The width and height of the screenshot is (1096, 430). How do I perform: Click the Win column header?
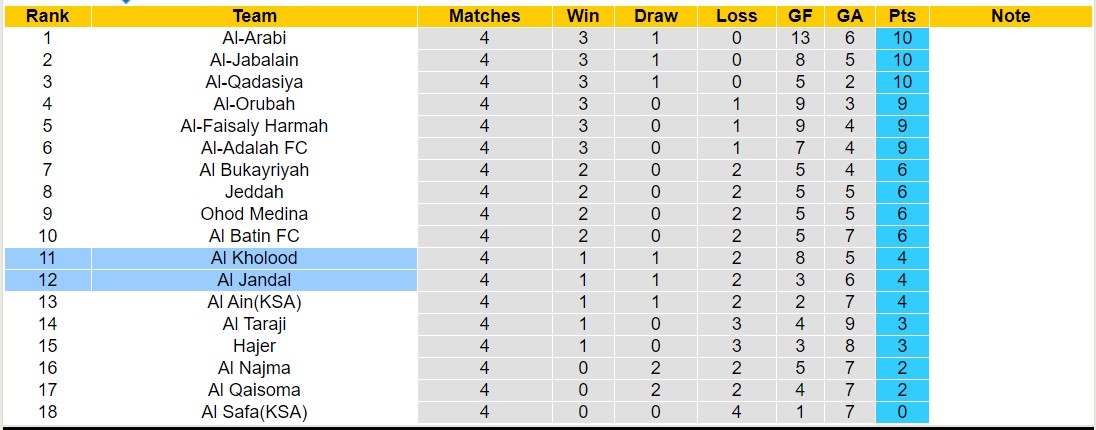(x=583, y=16)
